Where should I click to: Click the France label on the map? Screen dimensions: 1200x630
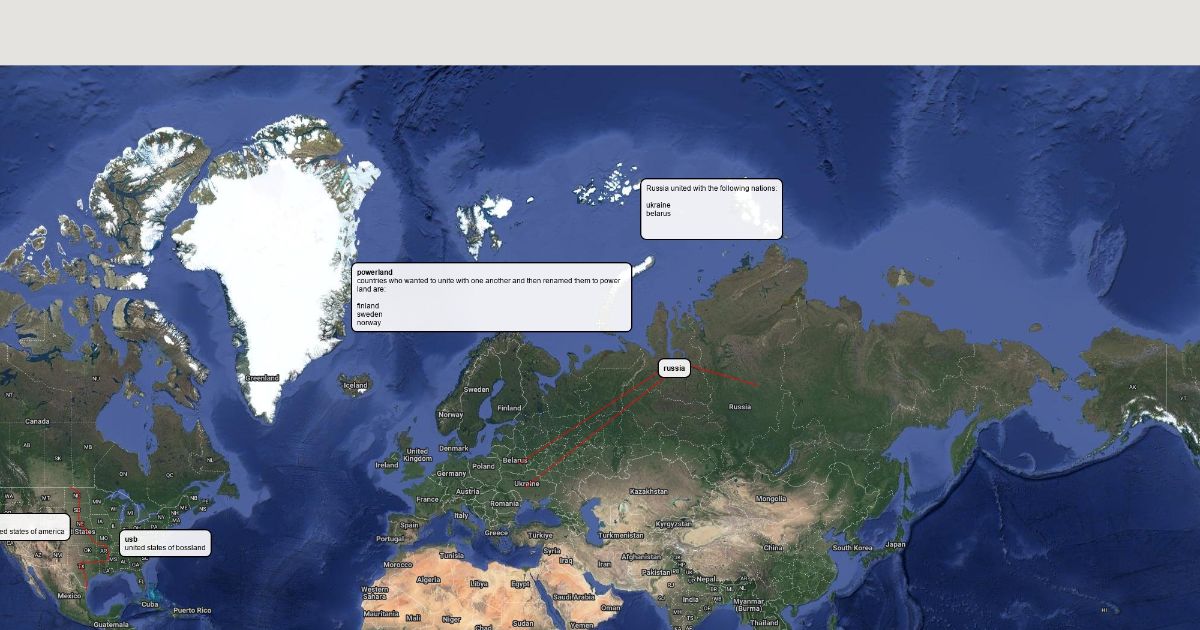click(427, 499)
